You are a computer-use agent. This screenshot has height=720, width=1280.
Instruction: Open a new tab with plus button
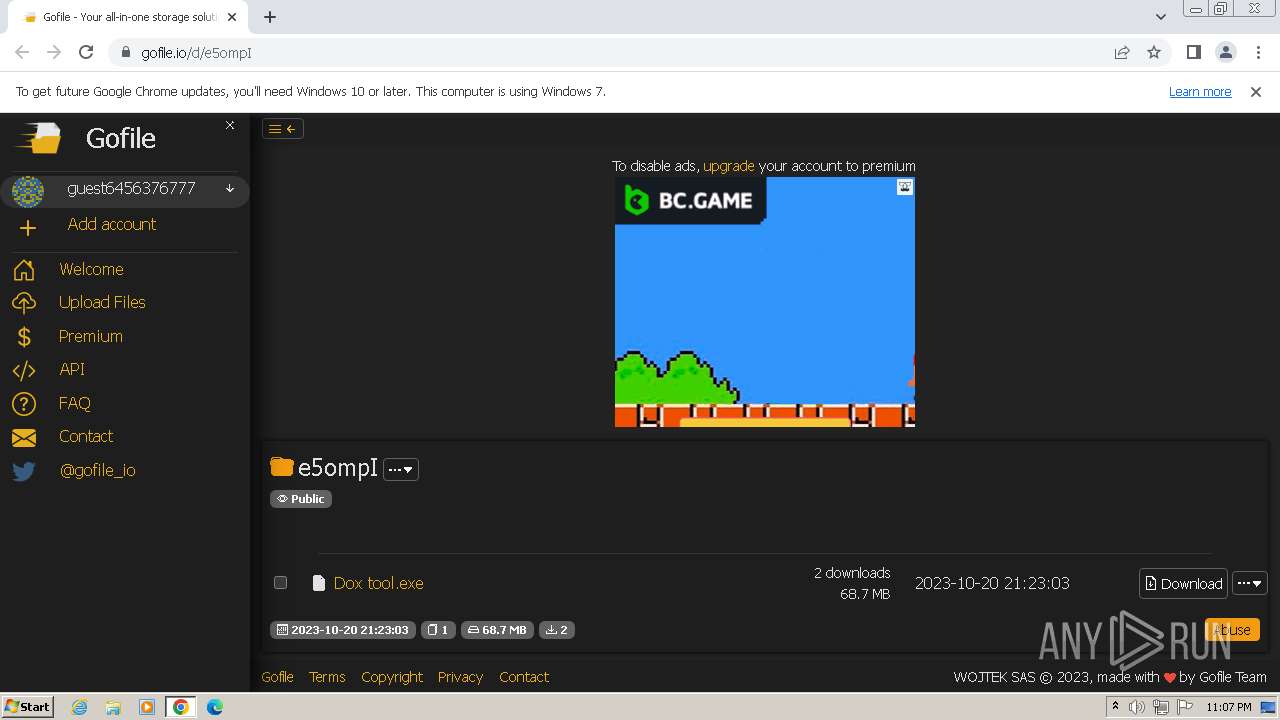tap(270, 17)
